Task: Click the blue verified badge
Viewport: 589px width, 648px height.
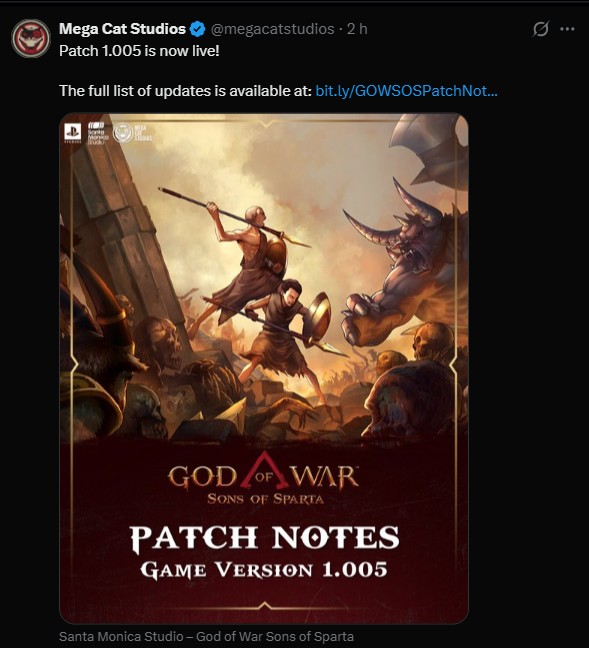Action: coord(198,29)
